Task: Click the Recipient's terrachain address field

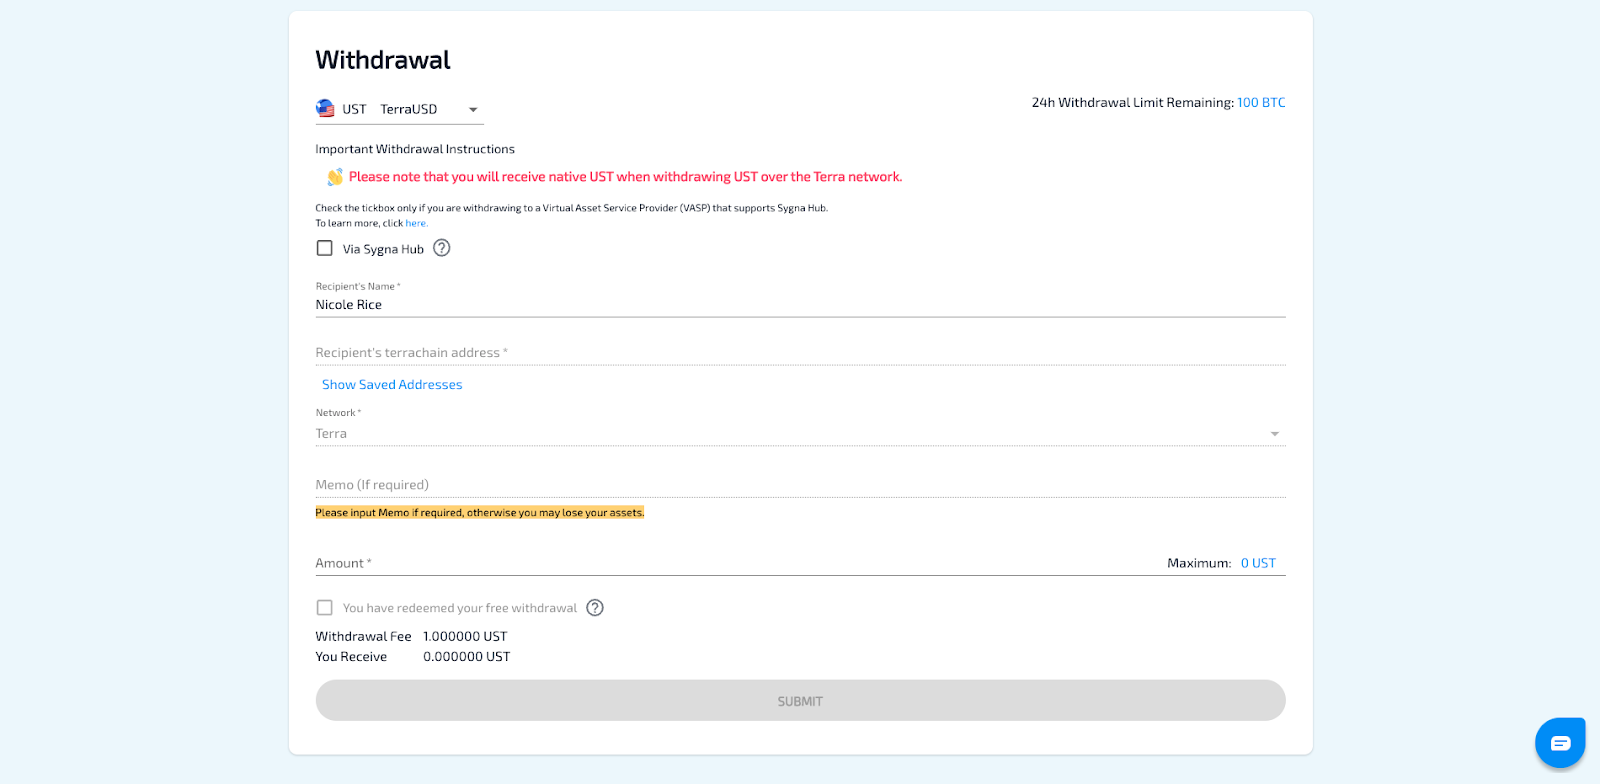Action: 800,353
